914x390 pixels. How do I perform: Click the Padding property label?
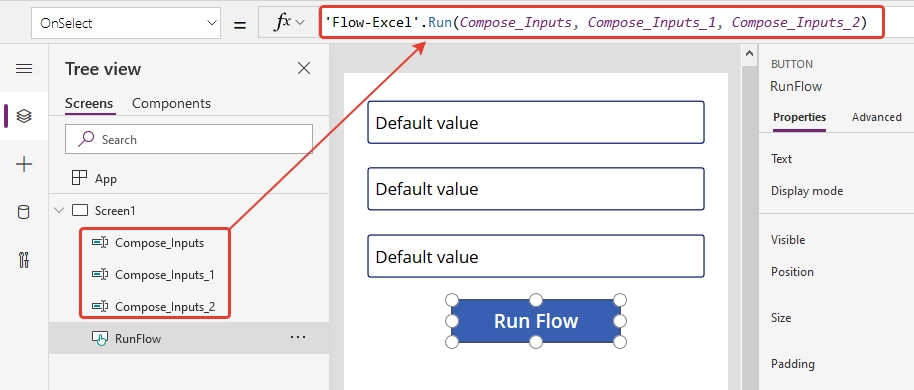793,364
